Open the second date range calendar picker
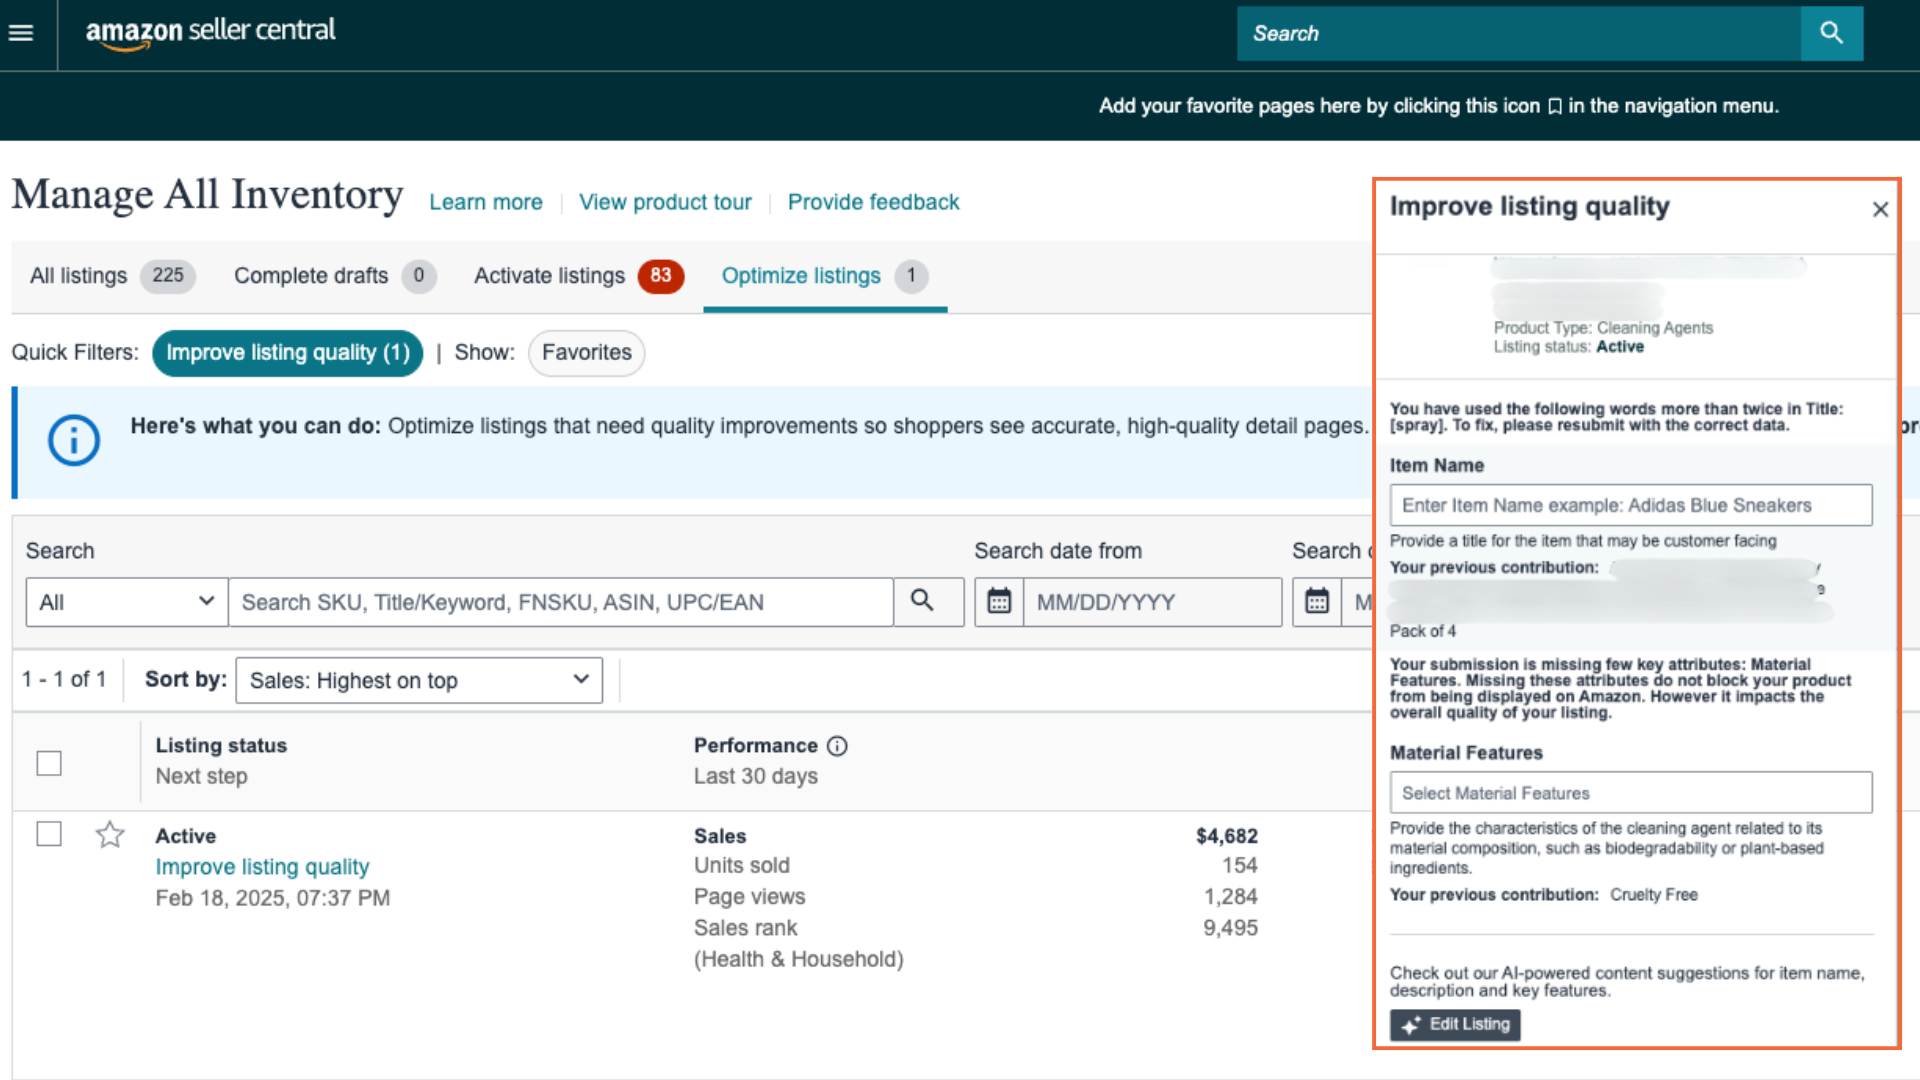 pyautogui.click(x=1316, y=602)
